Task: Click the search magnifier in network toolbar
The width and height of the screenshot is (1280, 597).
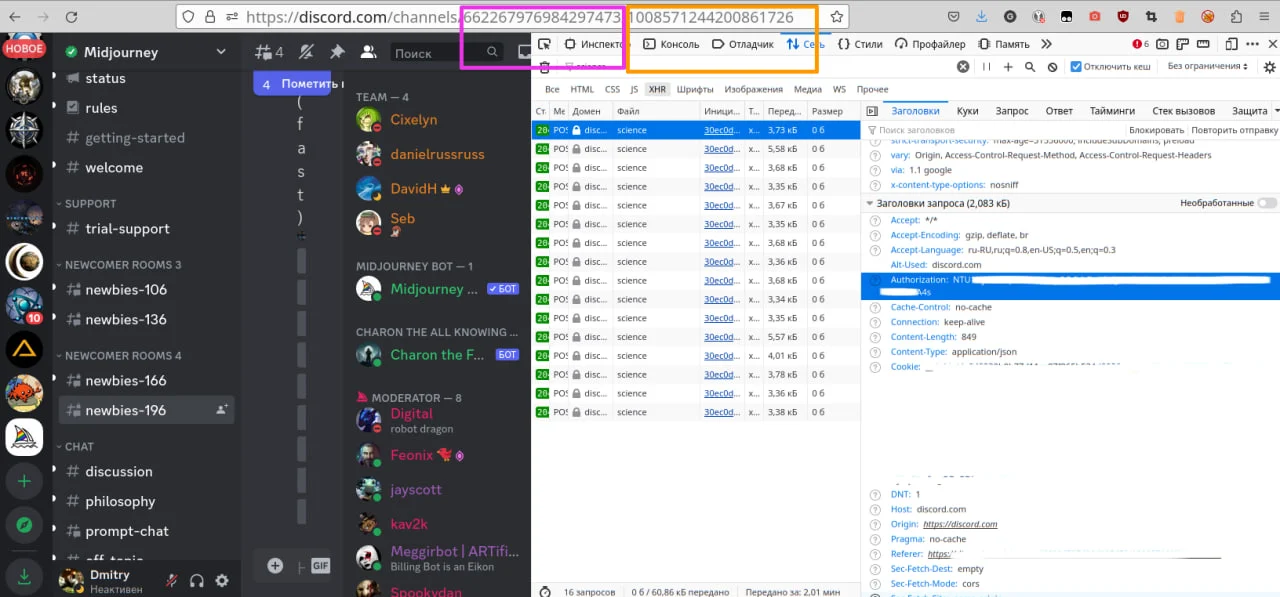Action: coord(1030,67)
